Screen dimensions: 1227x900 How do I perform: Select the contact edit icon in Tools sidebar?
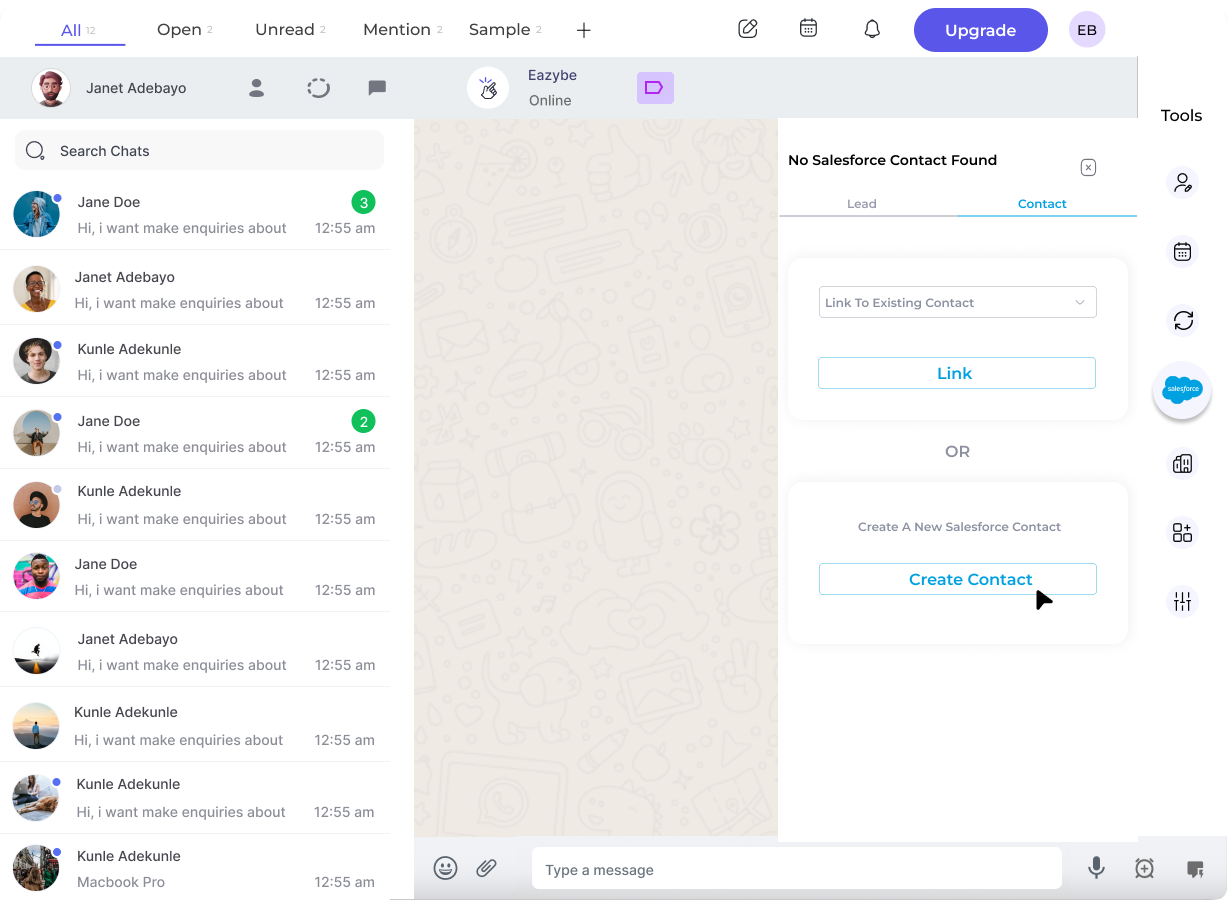[1182, 182]
